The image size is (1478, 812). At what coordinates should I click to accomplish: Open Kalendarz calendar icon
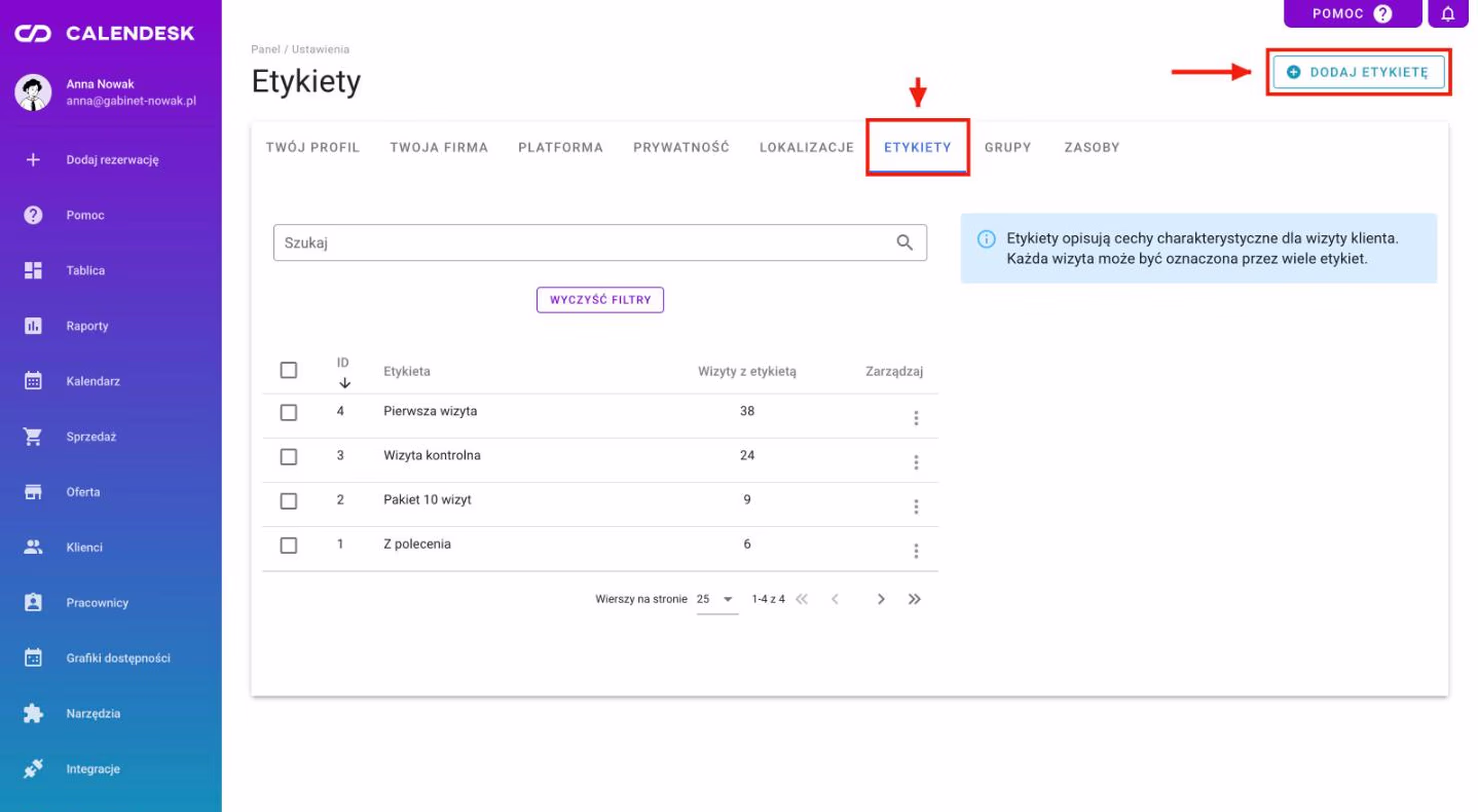click(33, 381)
